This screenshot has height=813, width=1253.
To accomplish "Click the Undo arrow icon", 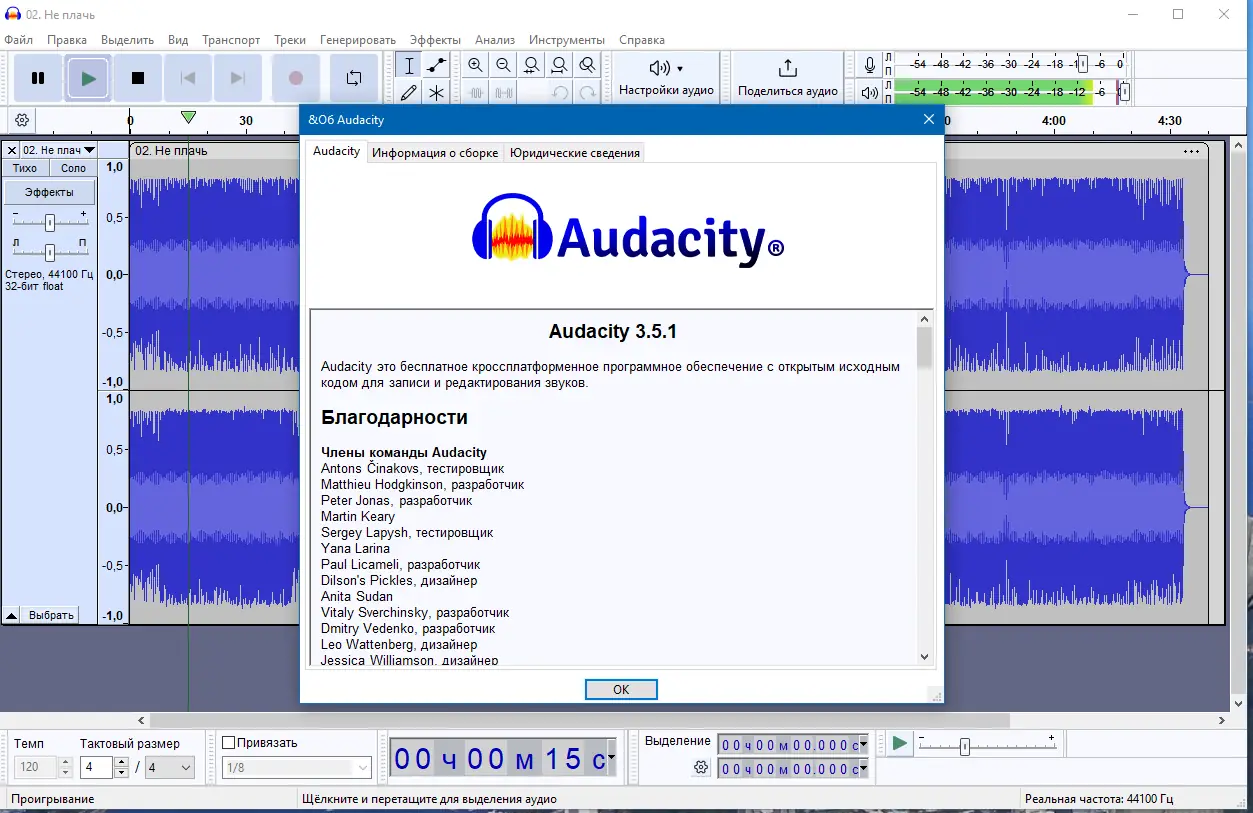I will click(560, 93).
